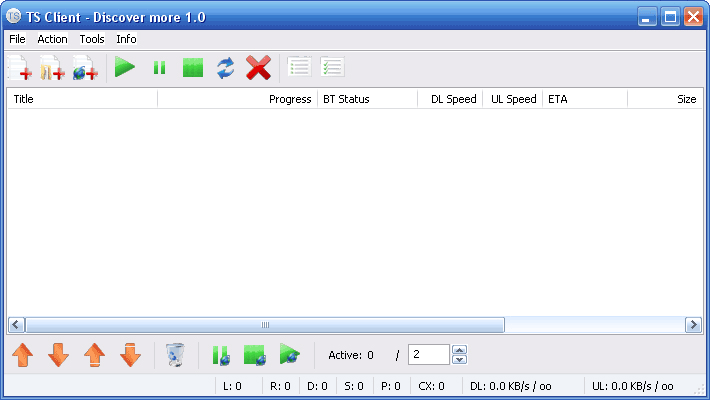This screenshot has width=710, height=400.
Task: Pause the selected download with green pause icon
Action: point(159,68)
